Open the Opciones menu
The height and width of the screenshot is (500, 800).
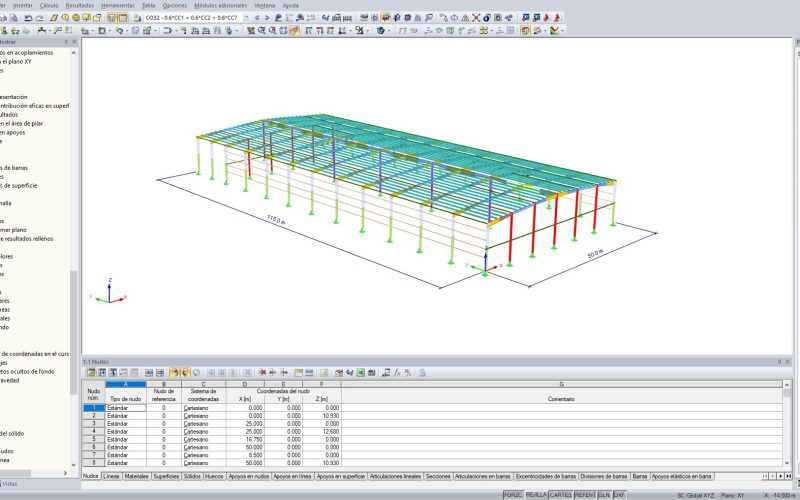click(x=174, y=6)
